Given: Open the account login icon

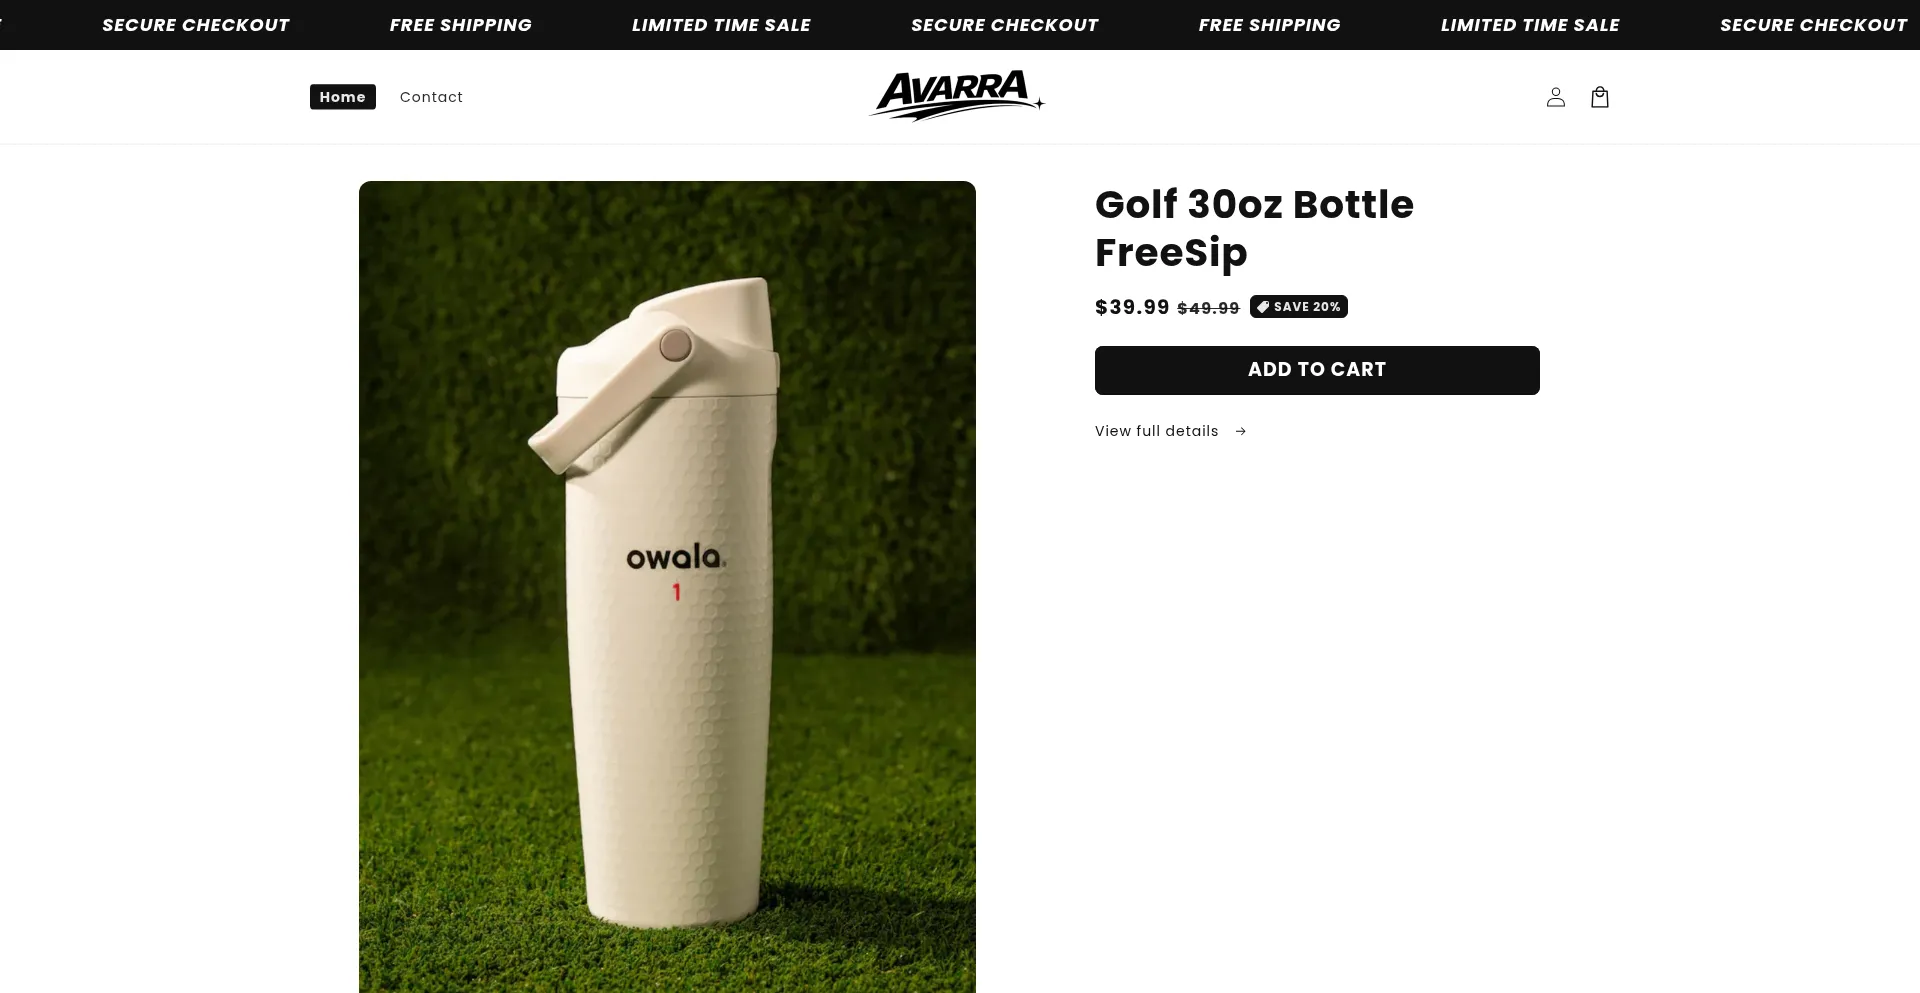Looking at the screenshot, I should click(x=1555, y=97).
